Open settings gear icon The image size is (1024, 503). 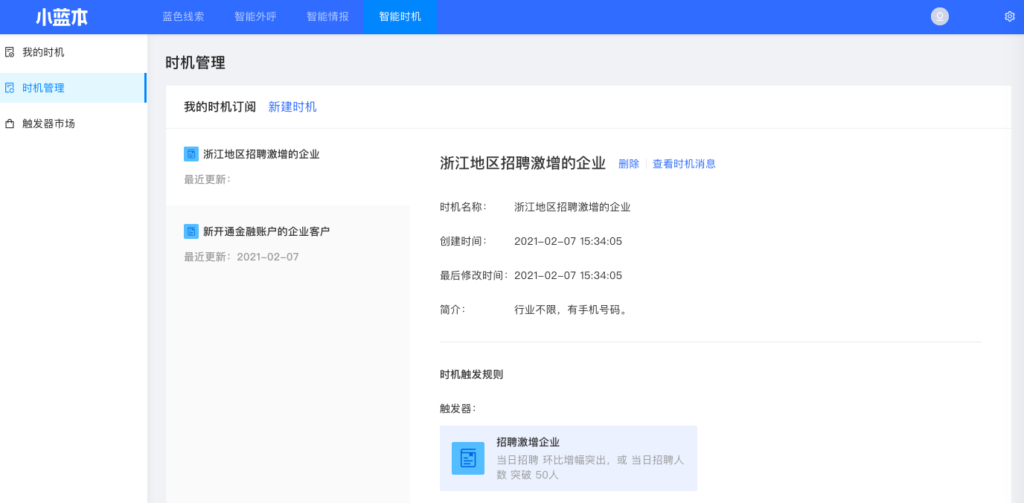point(1009,17)
